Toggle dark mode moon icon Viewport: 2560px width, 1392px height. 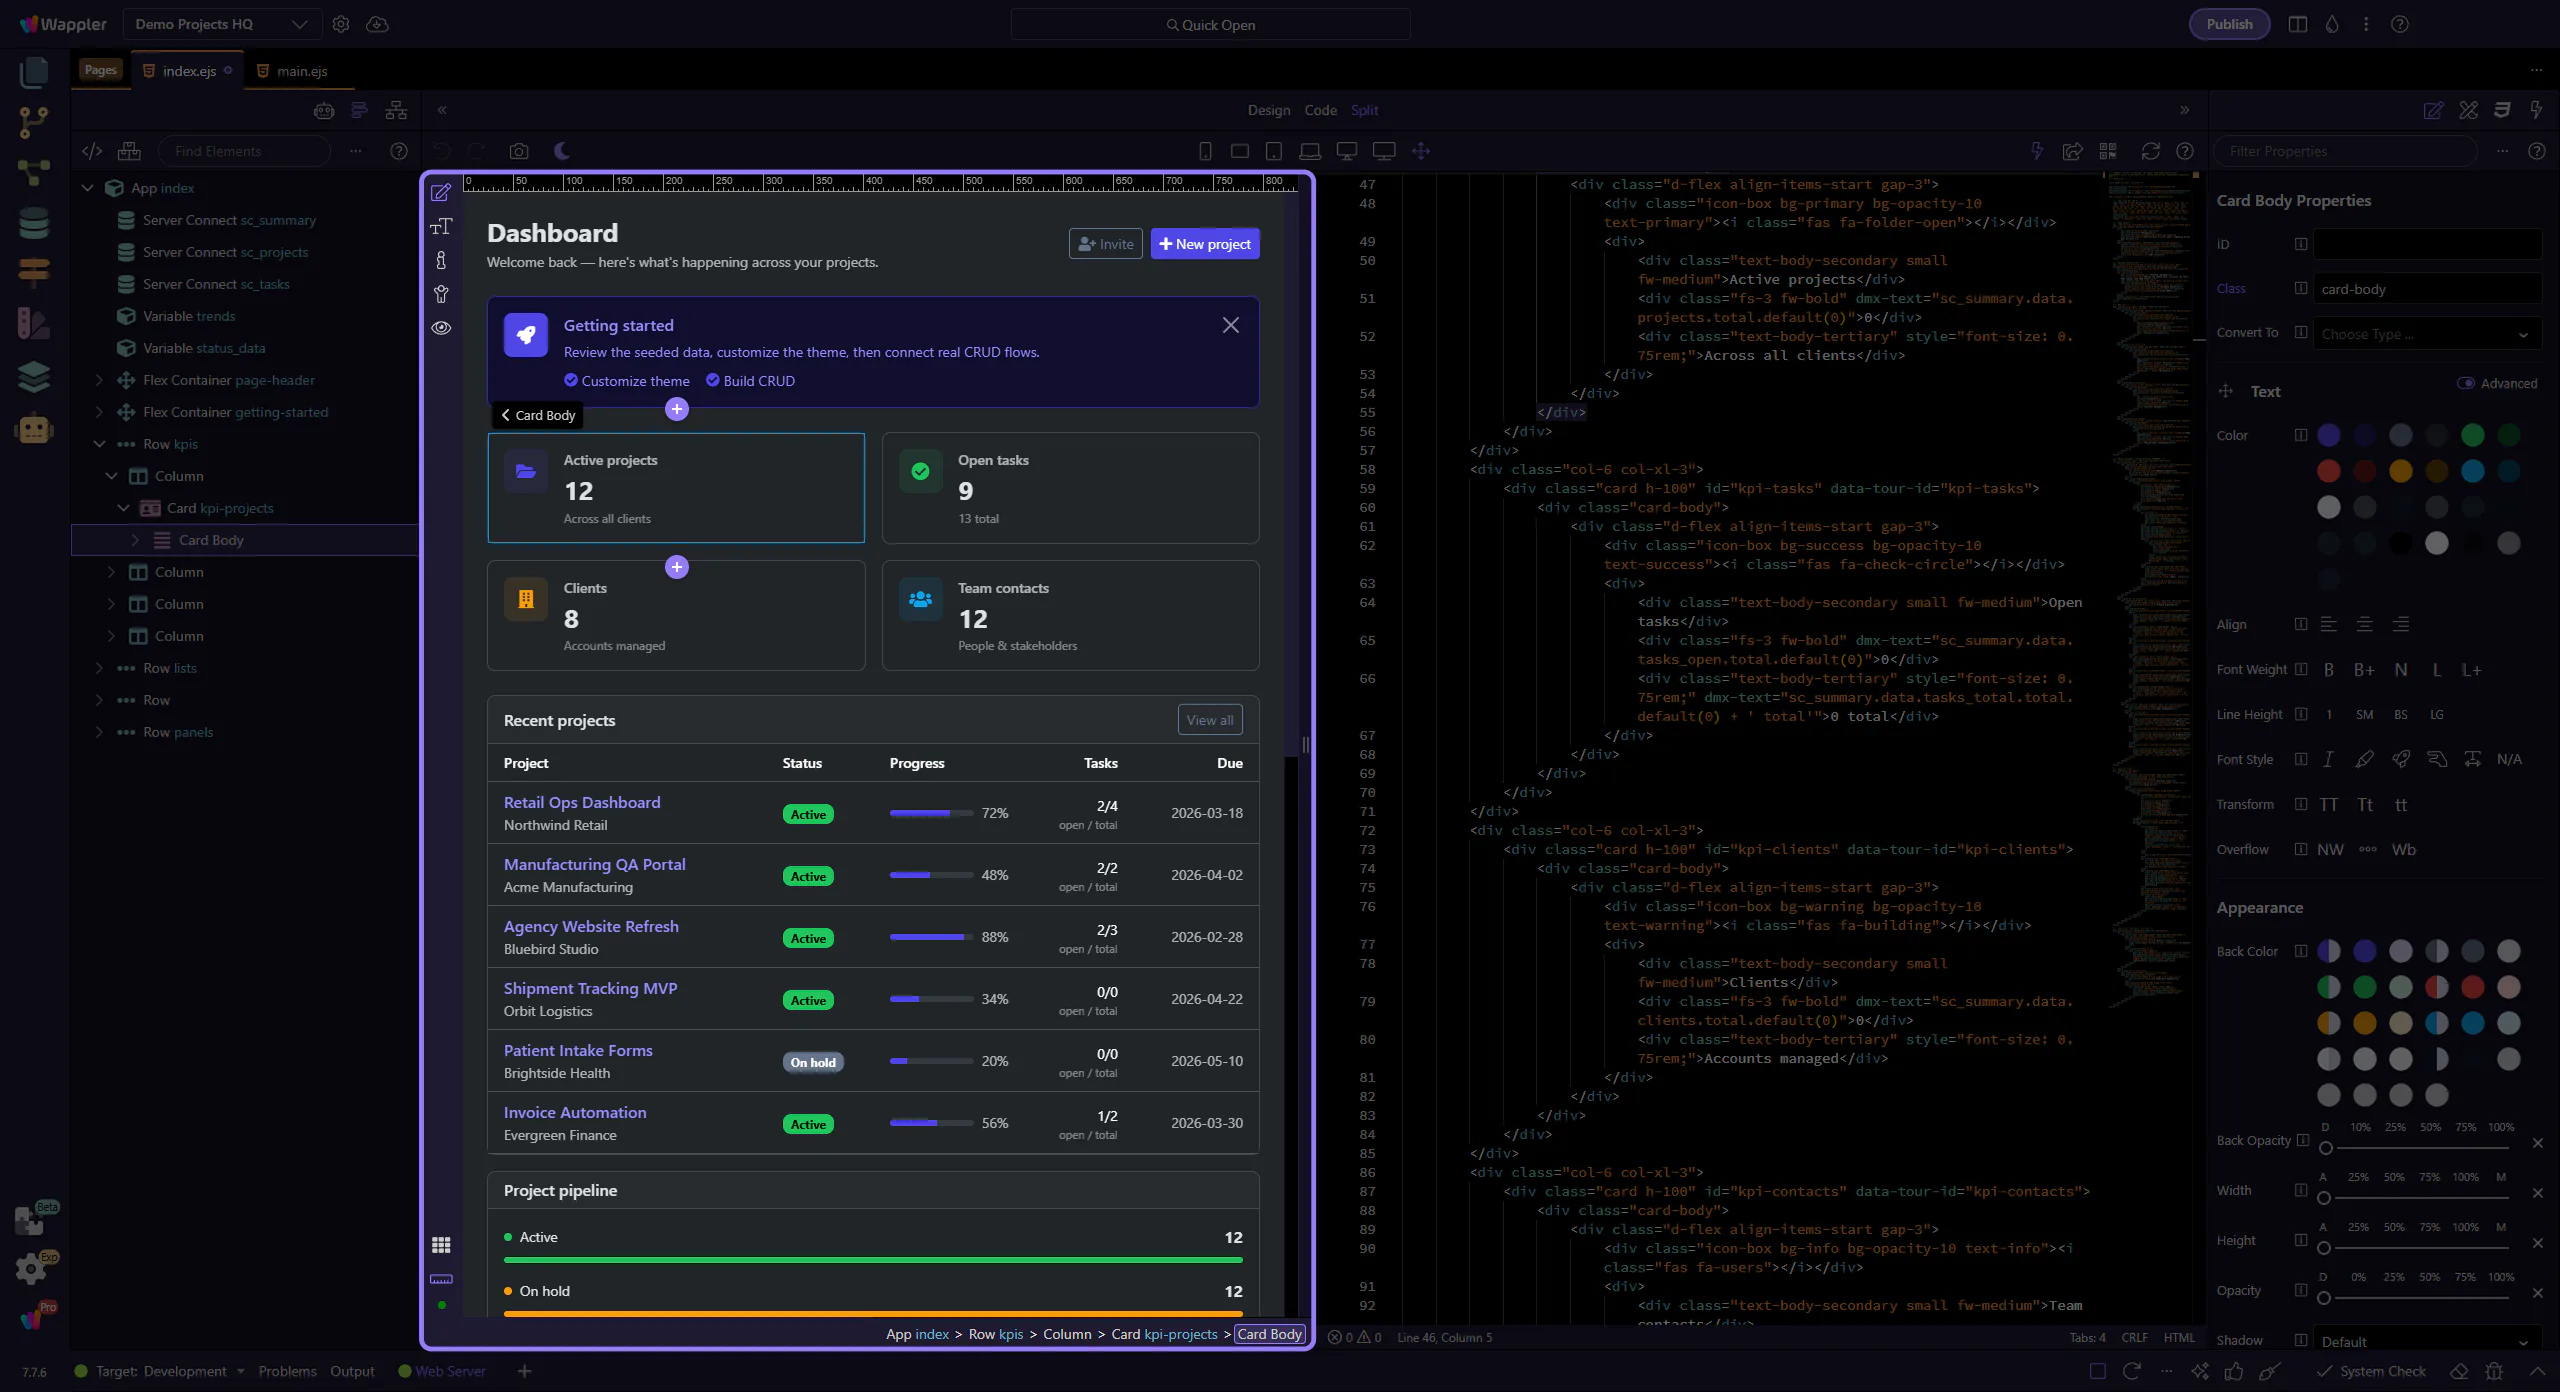tap(562, 151)
